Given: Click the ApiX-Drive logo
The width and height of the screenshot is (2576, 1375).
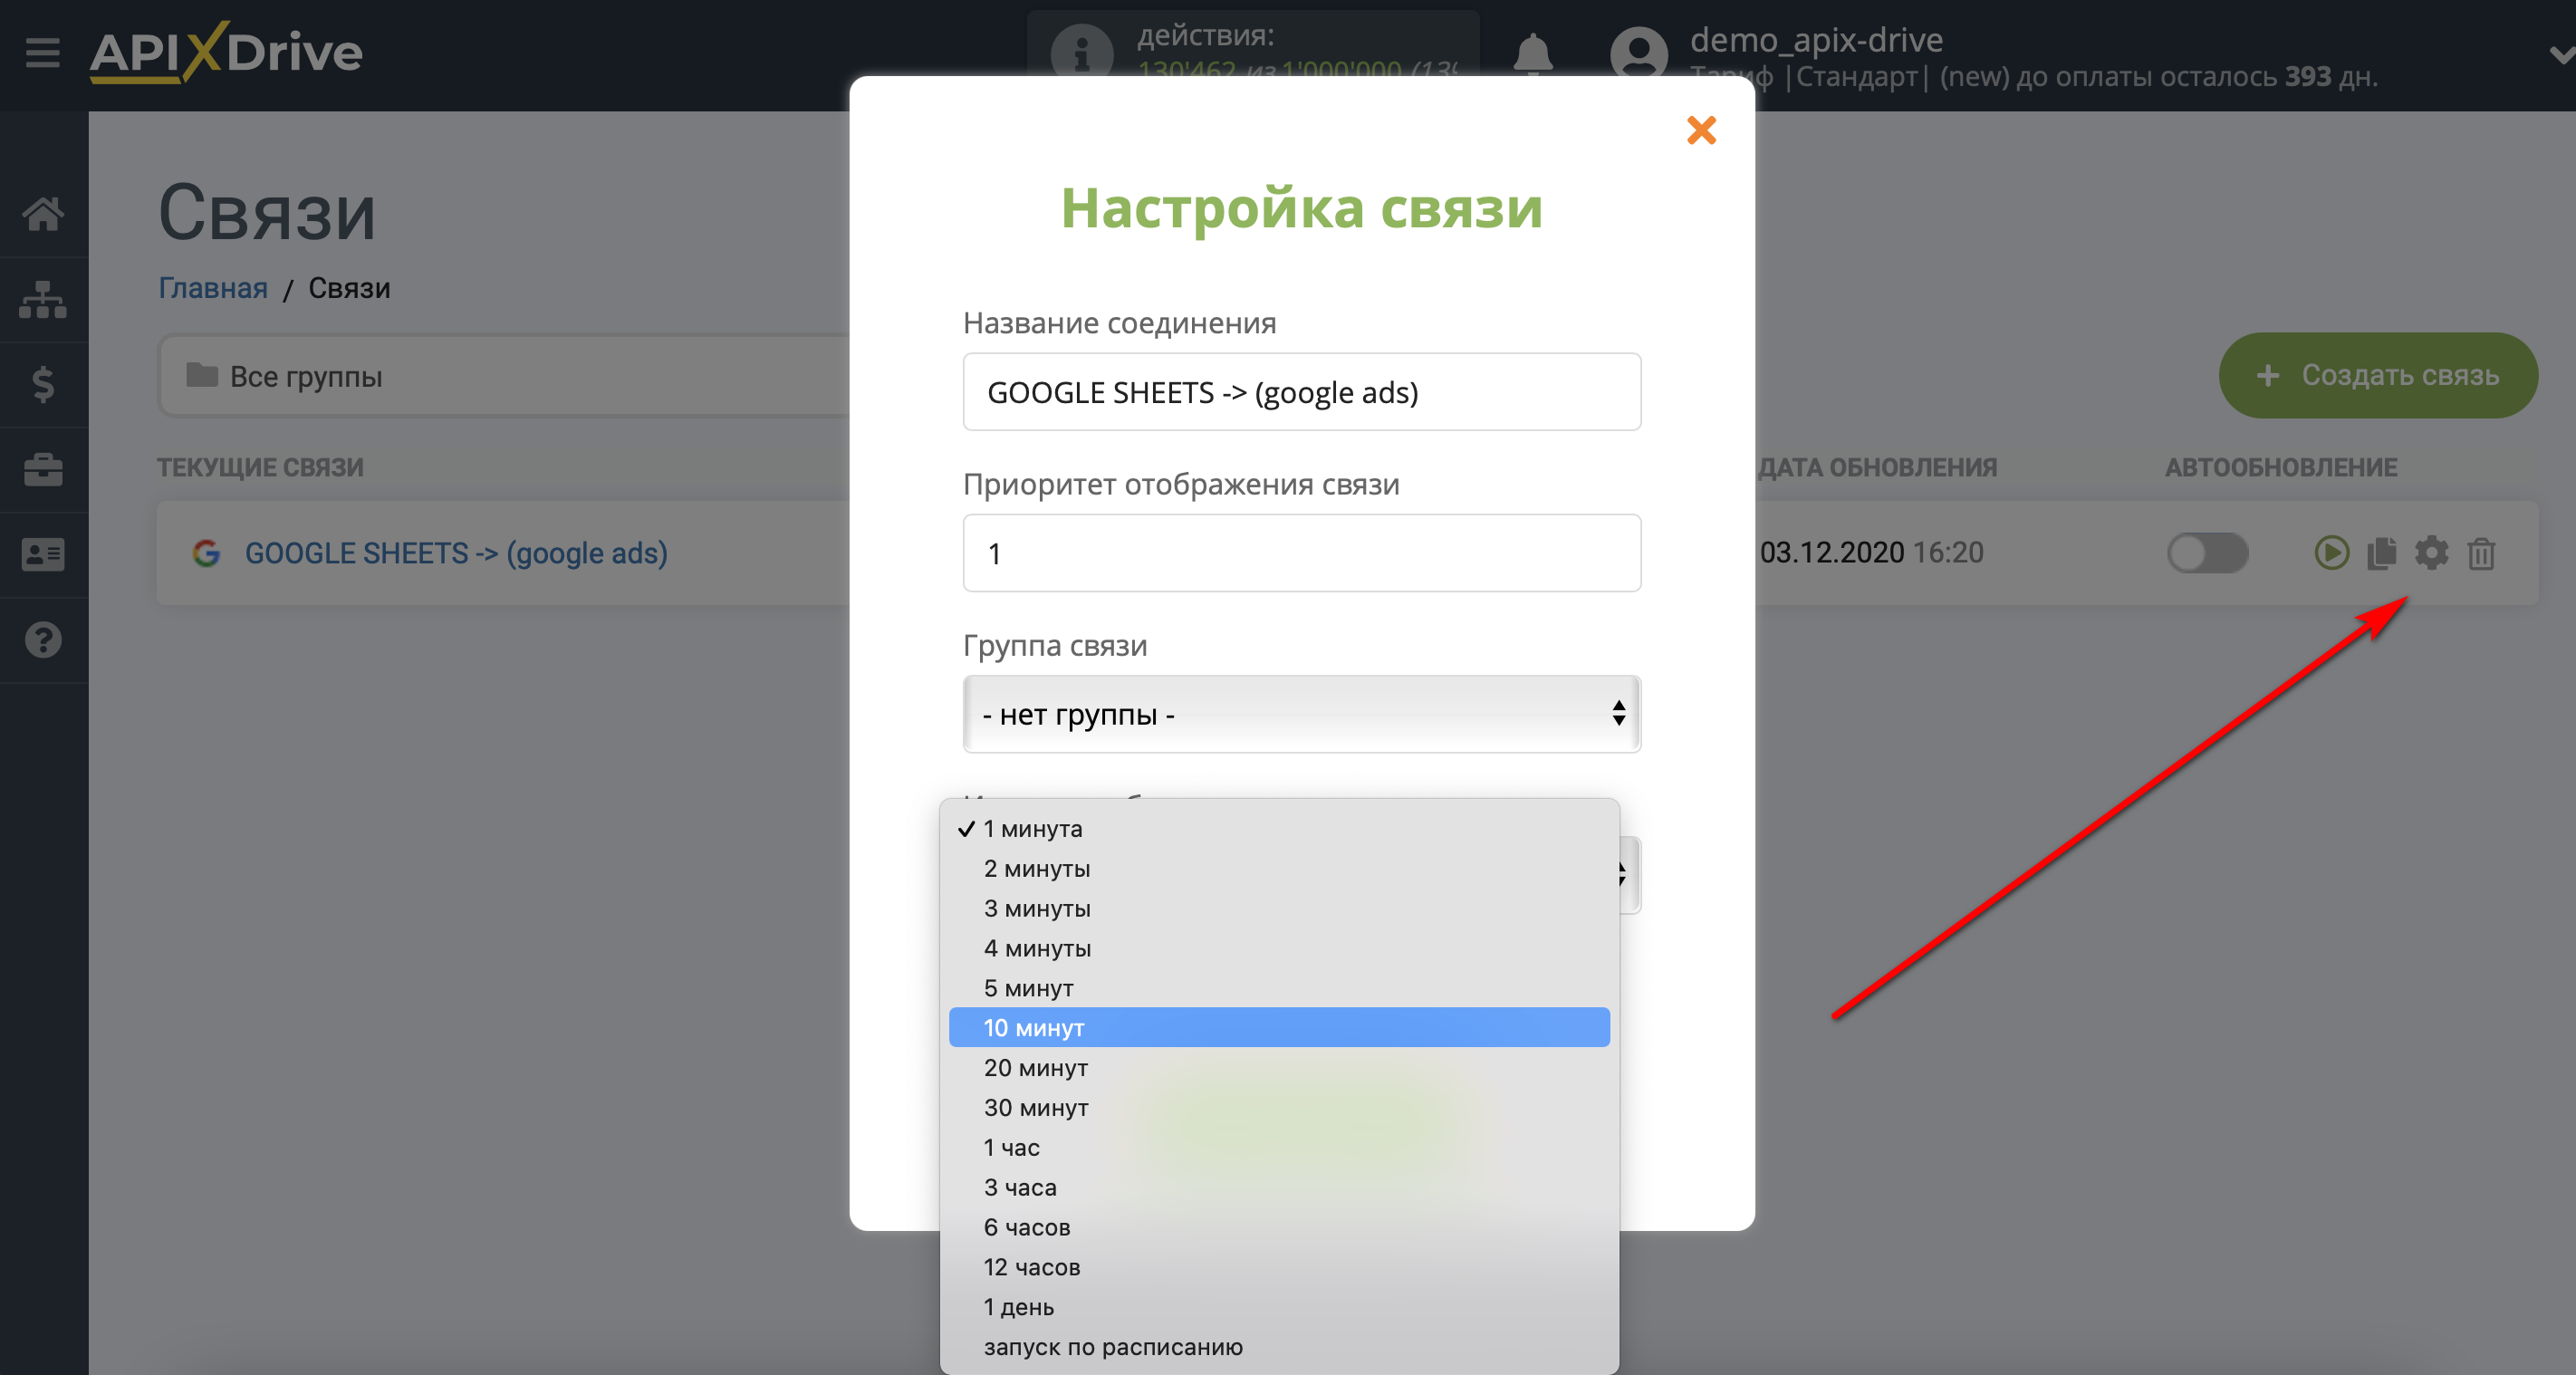Looking at the screenshot, I should coord(226,52).
